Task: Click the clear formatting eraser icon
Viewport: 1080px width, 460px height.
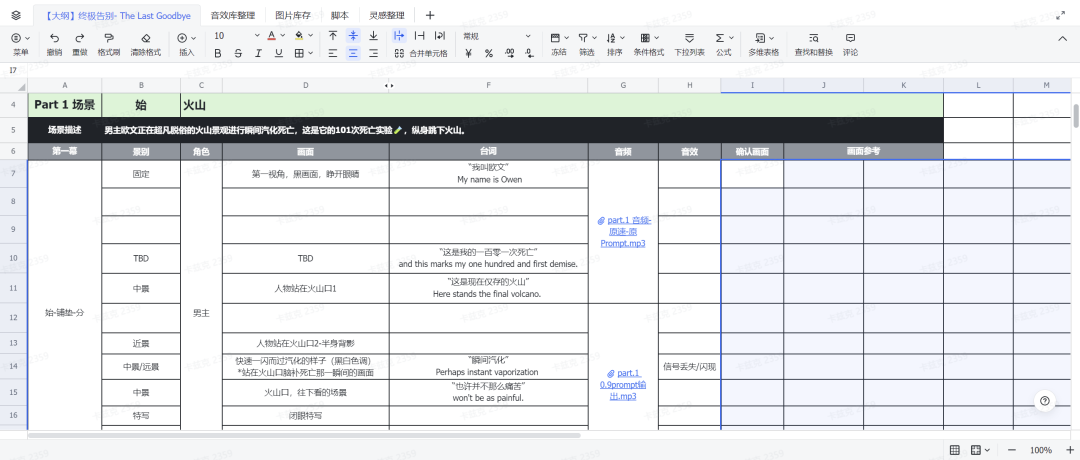Action: tap(145, 38)
